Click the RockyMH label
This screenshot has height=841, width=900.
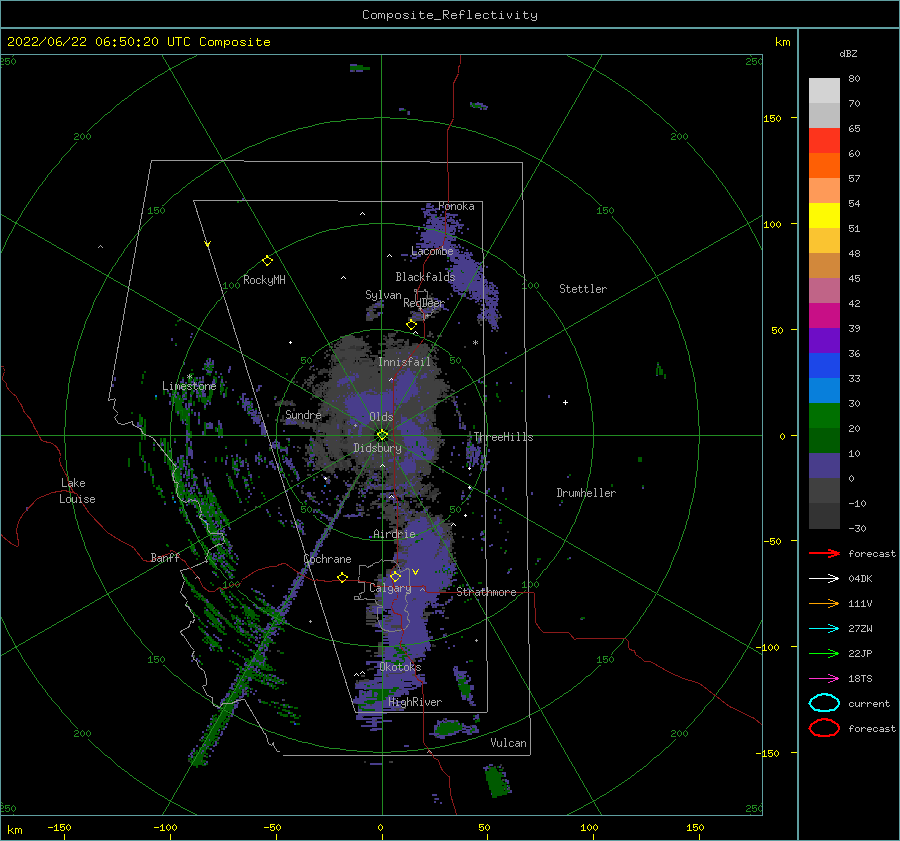point(264,280)
